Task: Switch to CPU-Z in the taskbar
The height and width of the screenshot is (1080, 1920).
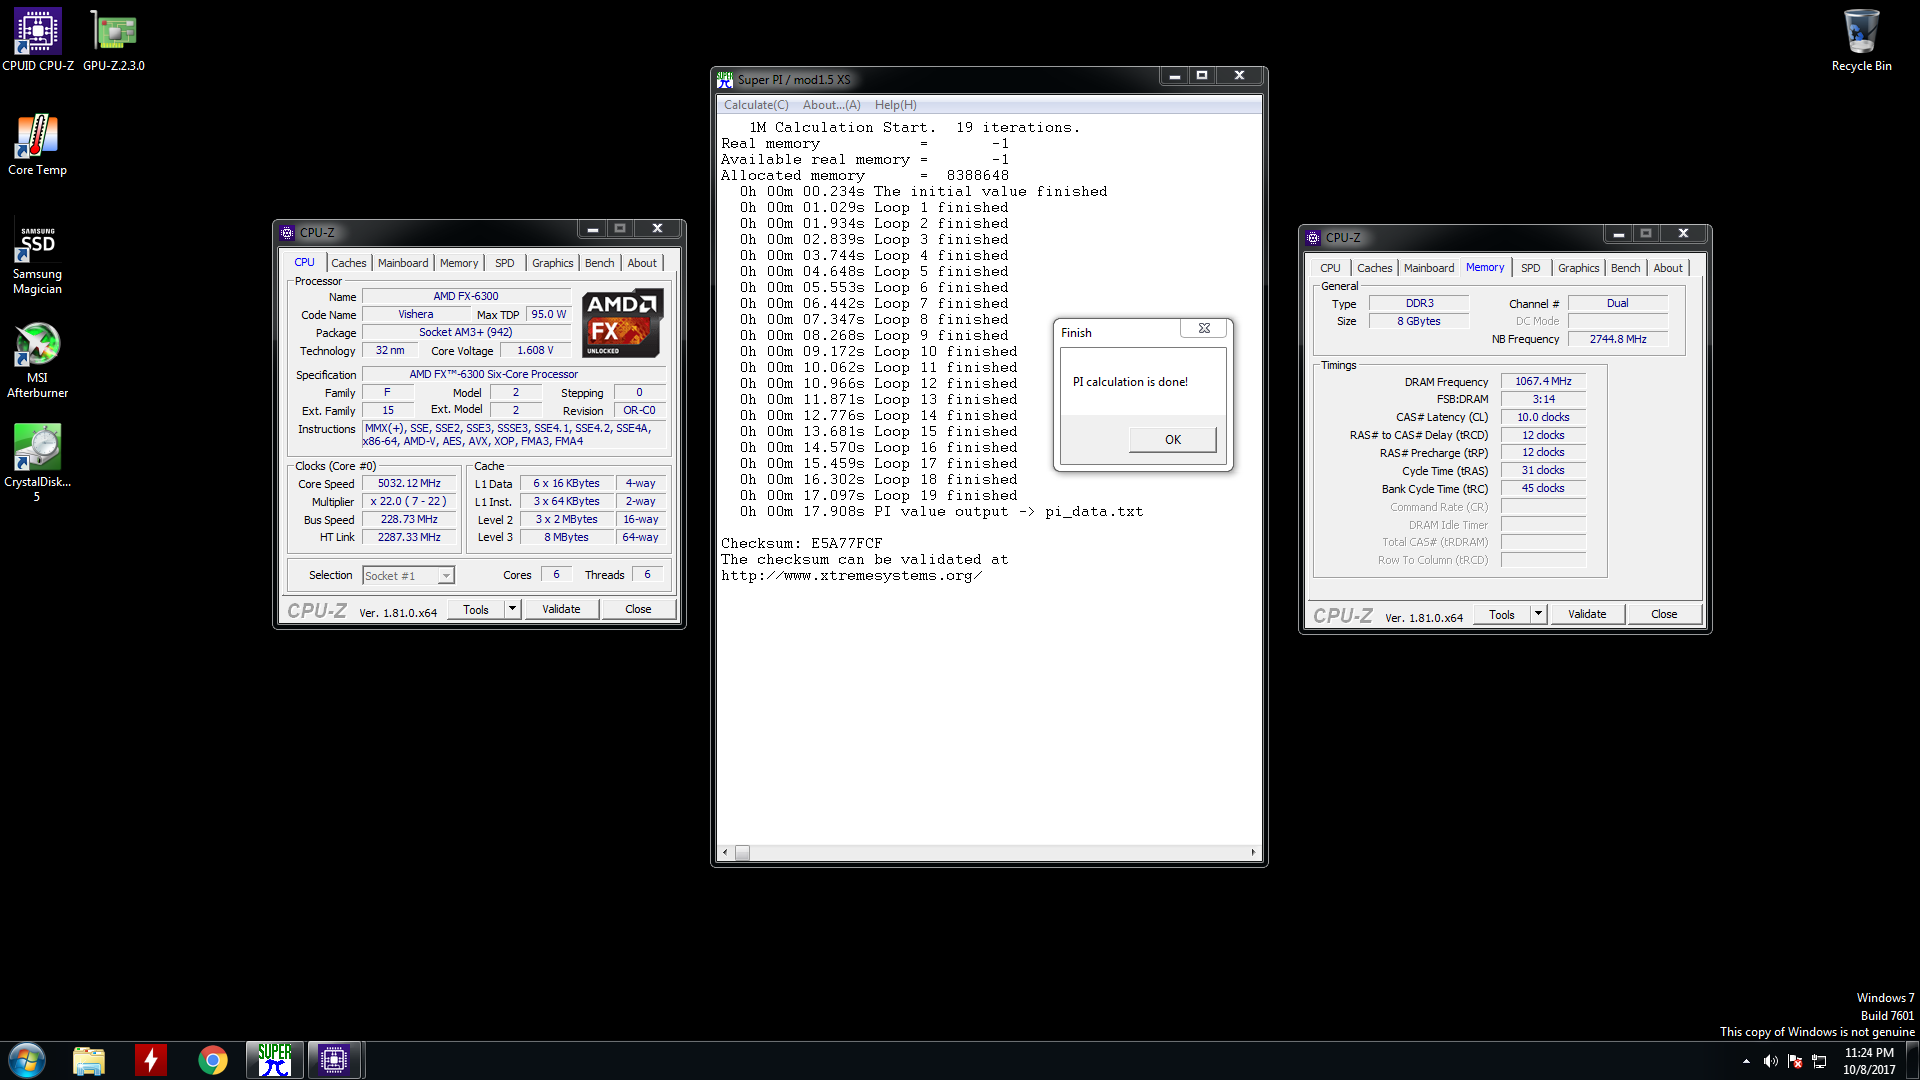Action: (334, 1060)
